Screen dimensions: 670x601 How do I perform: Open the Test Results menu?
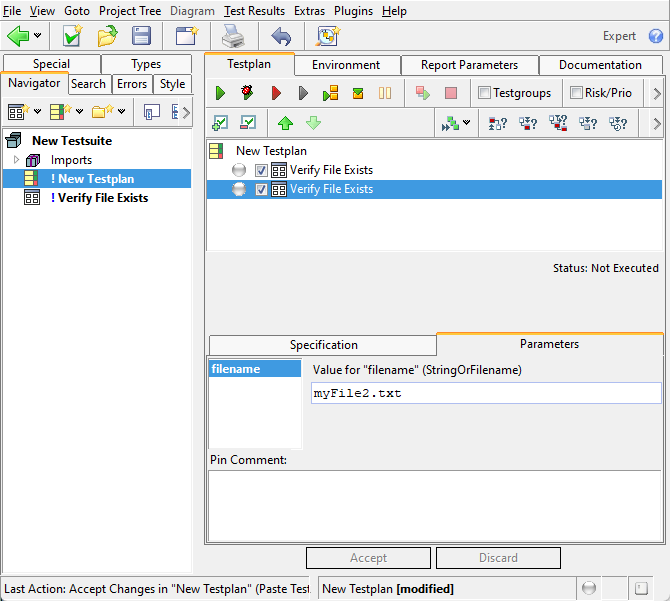254,11
